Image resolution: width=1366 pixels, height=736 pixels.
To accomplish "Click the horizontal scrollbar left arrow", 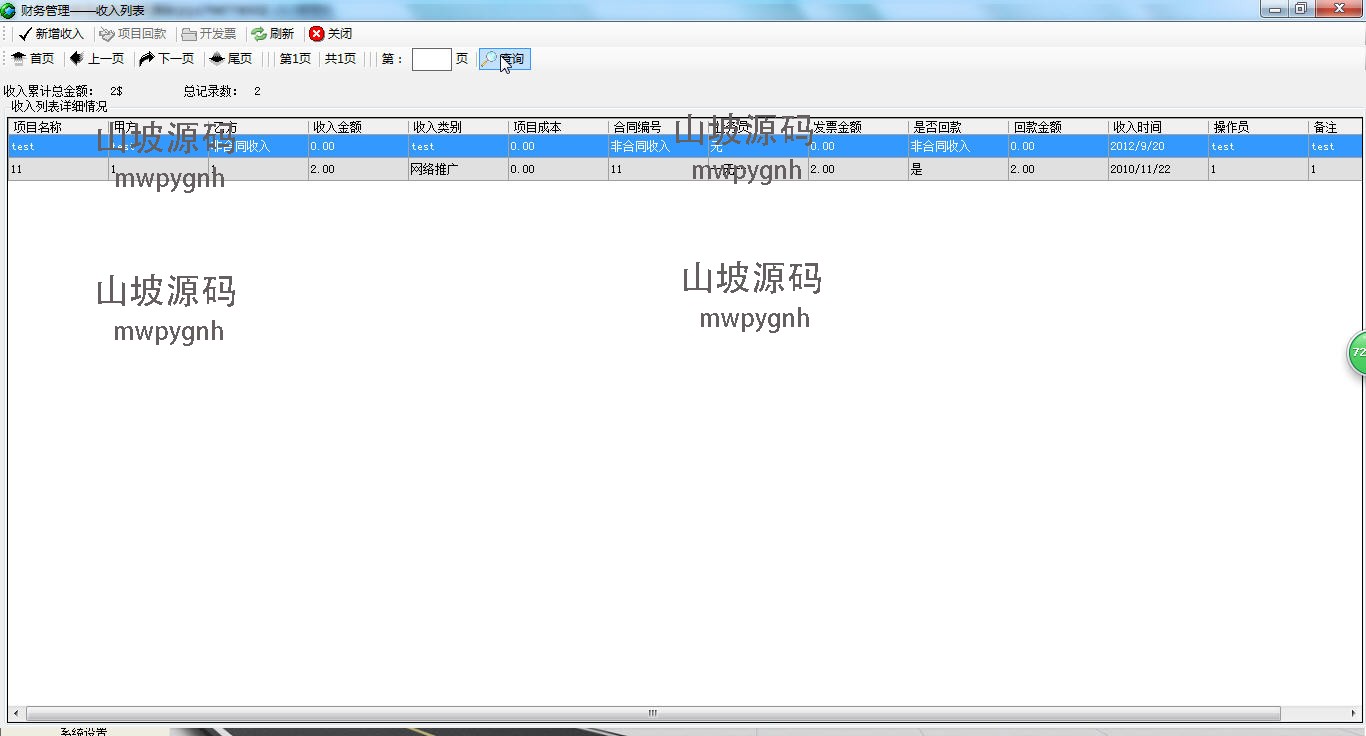I will click(x=16, y=714).
